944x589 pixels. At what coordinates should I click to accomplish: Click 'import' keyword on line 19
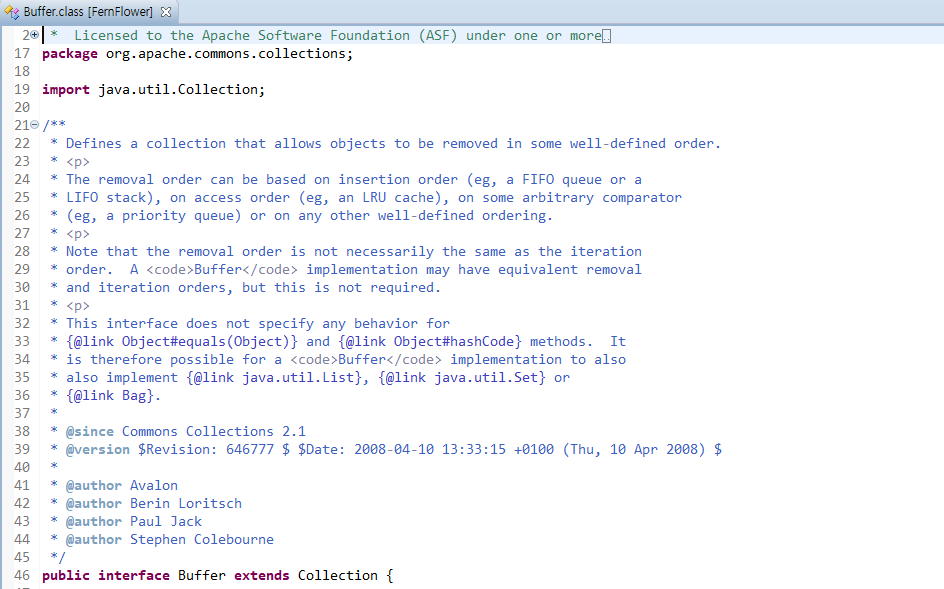pyautogui.click(x=66, y=90)
